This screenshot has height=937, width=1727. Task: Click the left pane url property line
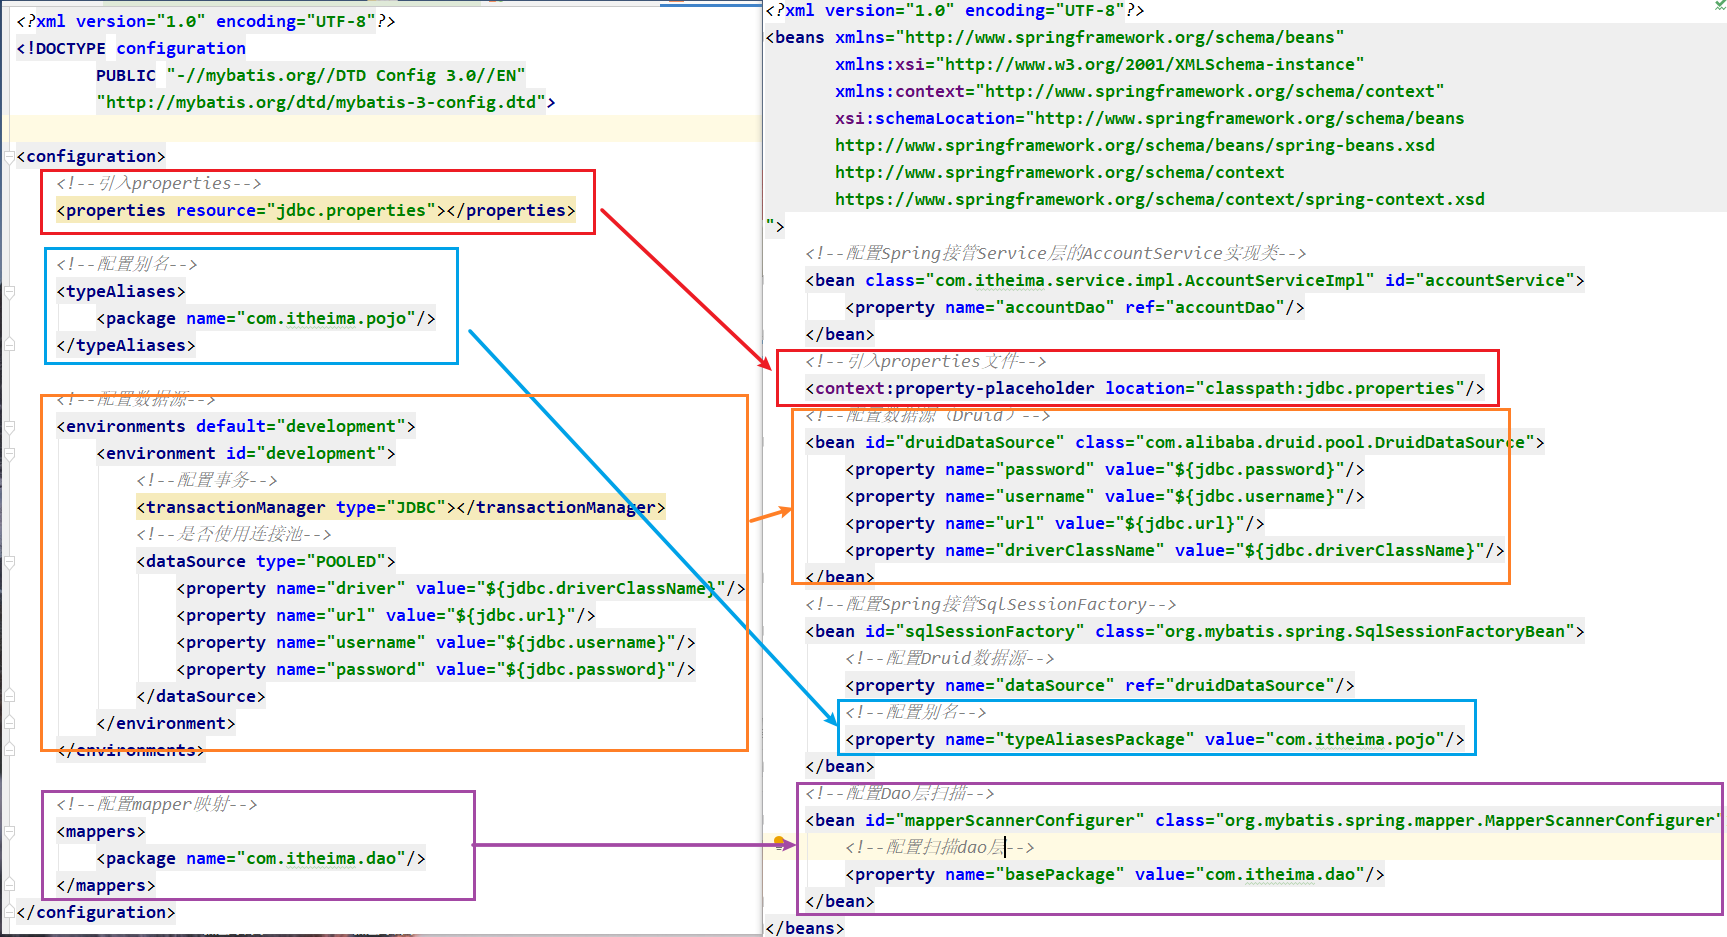click(x=386, y=615)
